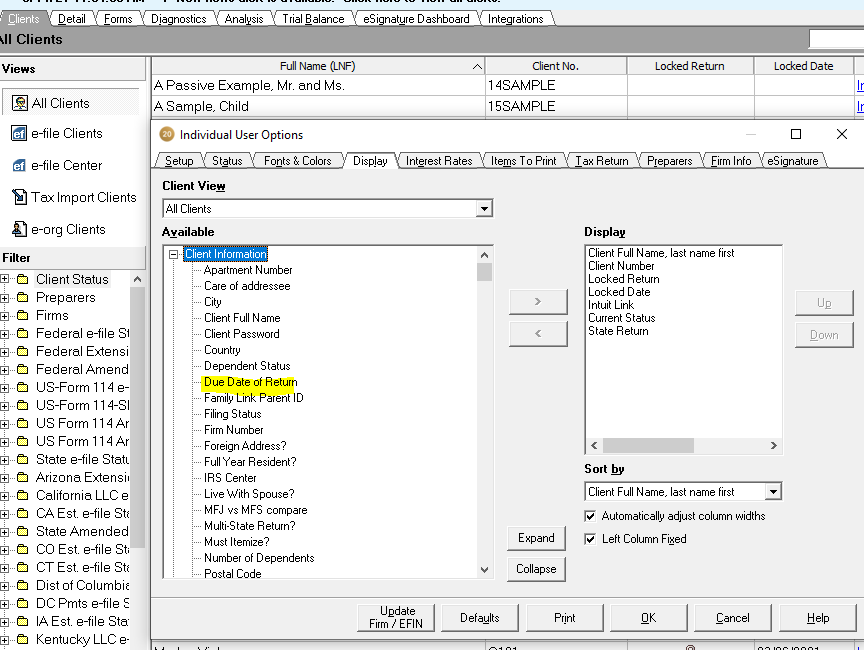Toggle Automatically adjust column widths checkbox
Viewport: 864px width, 650px height.
(590, 516)
